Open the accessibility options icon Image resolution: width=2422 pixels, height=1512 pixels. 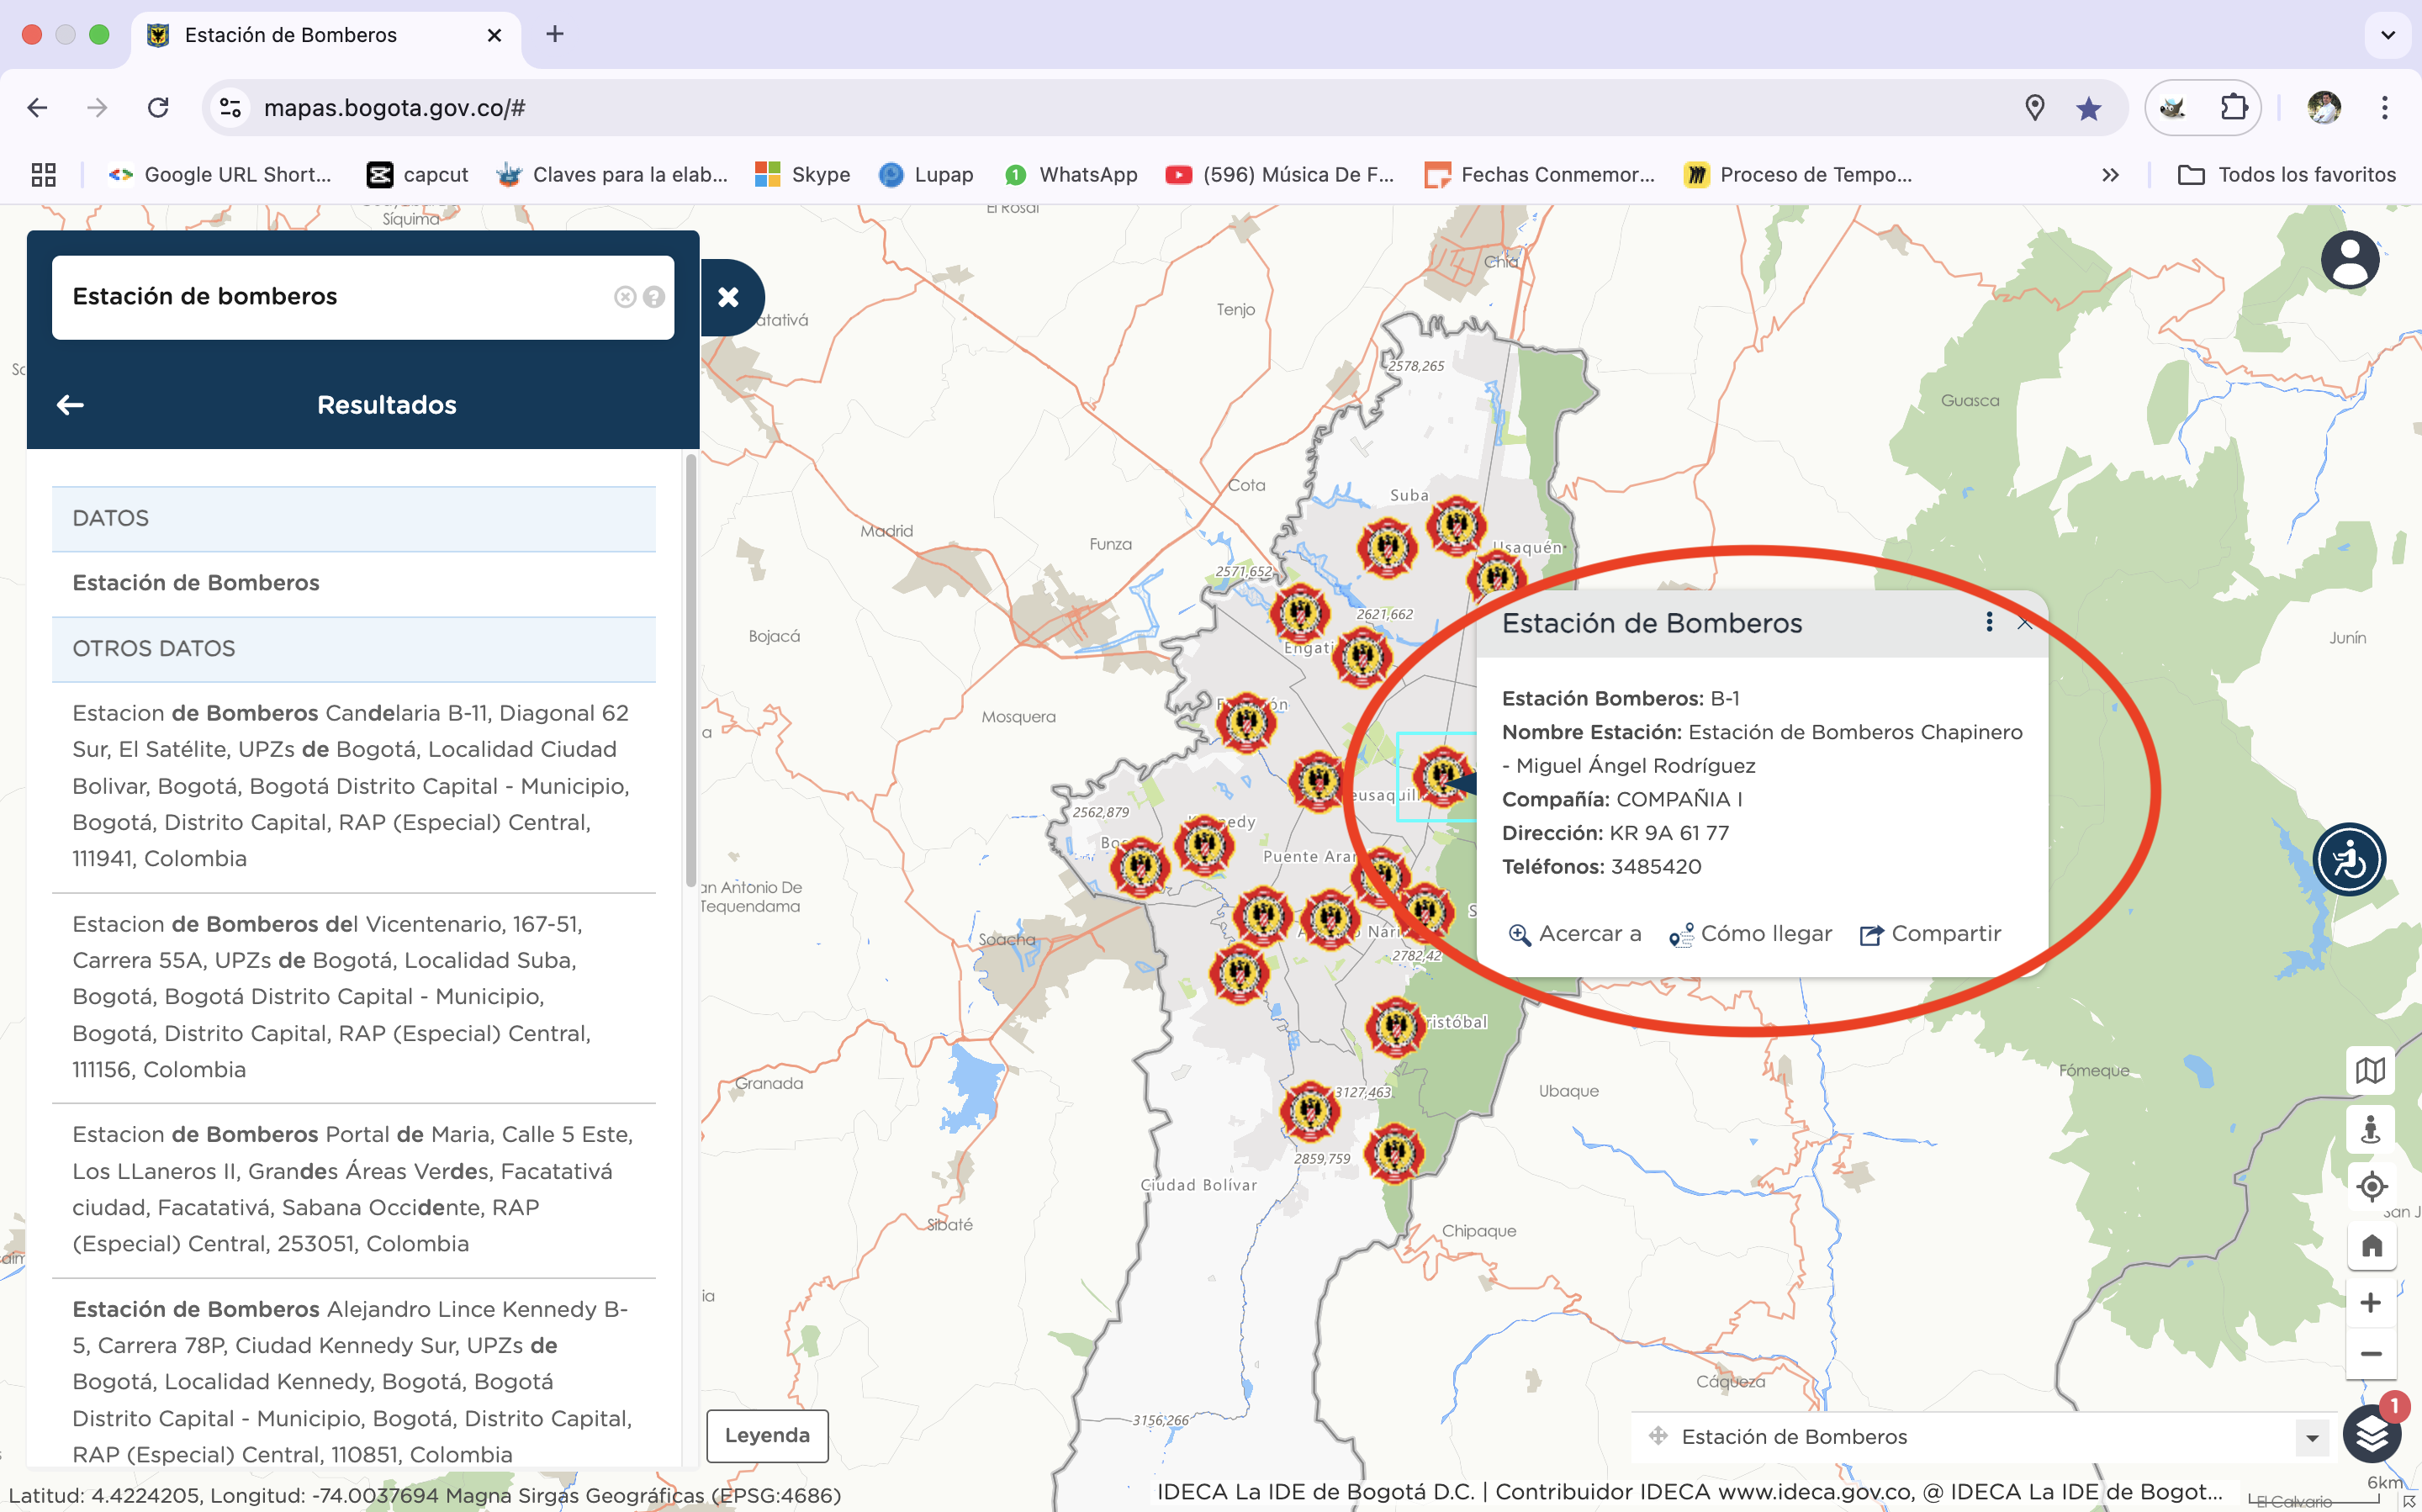pos(2349,859)
